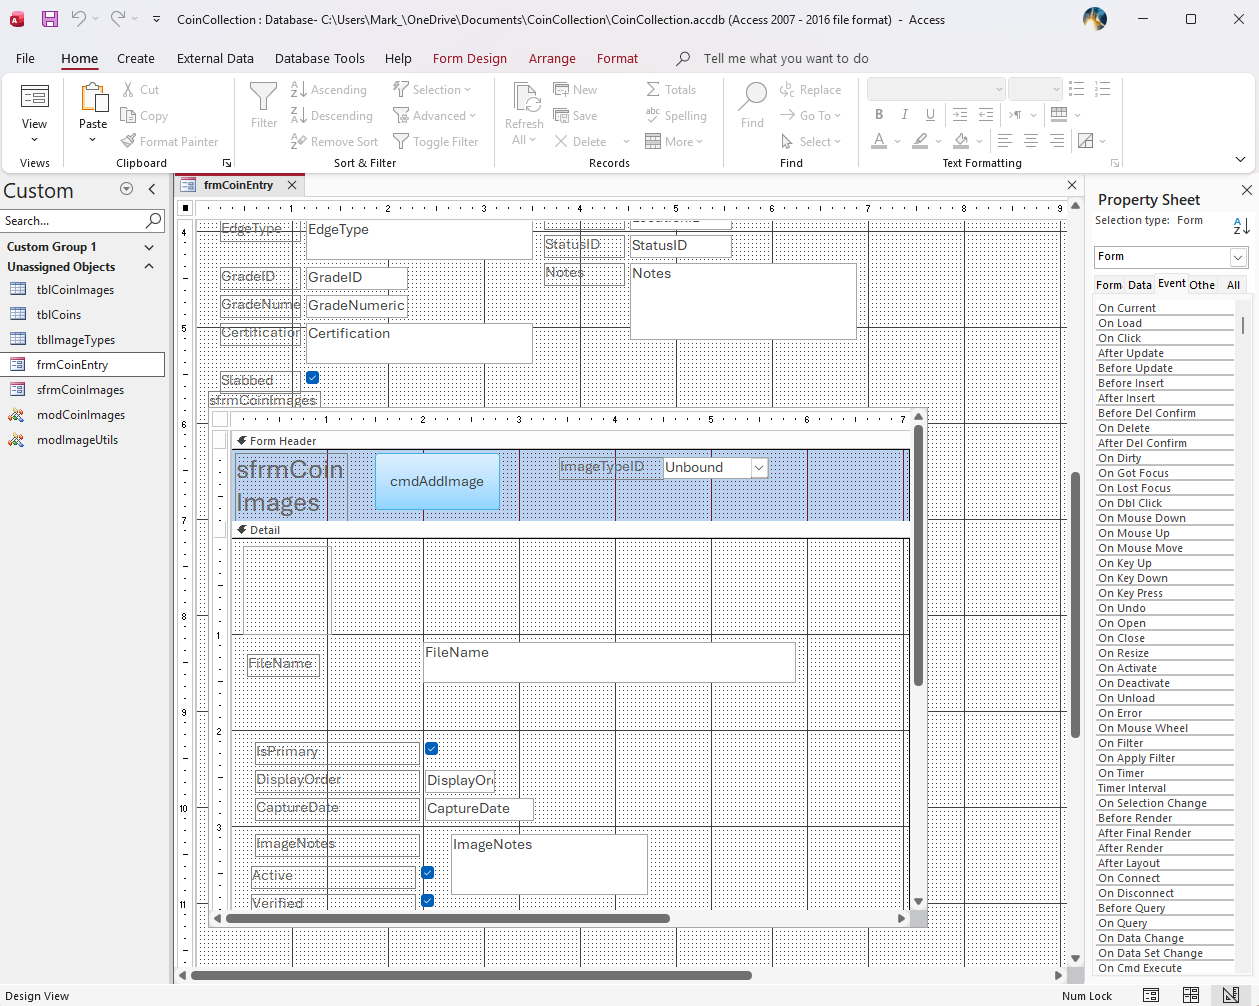This screenshot has width=1259, height=1006.
Task: Switch to the External Data tab
Action: tap(215, 58)
